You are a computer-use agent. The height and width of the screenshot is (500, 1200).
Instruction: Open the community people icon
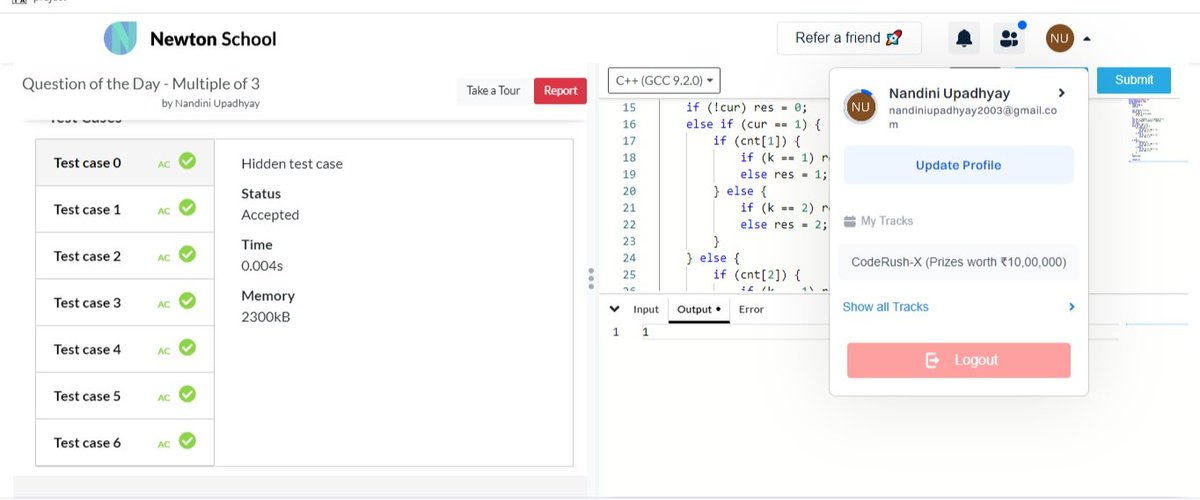click(x=1009, y=39)
